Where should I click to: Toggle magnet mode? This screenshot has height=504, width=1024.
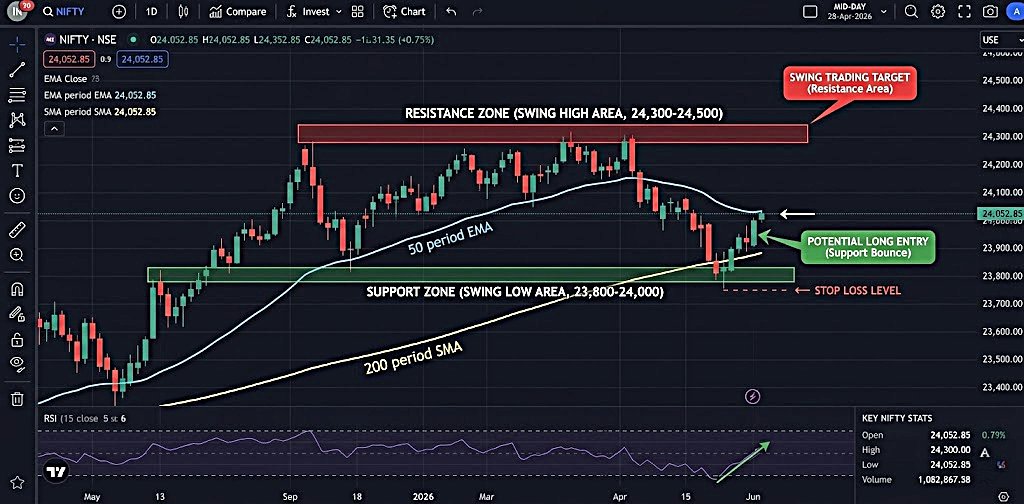coord(18,289)
